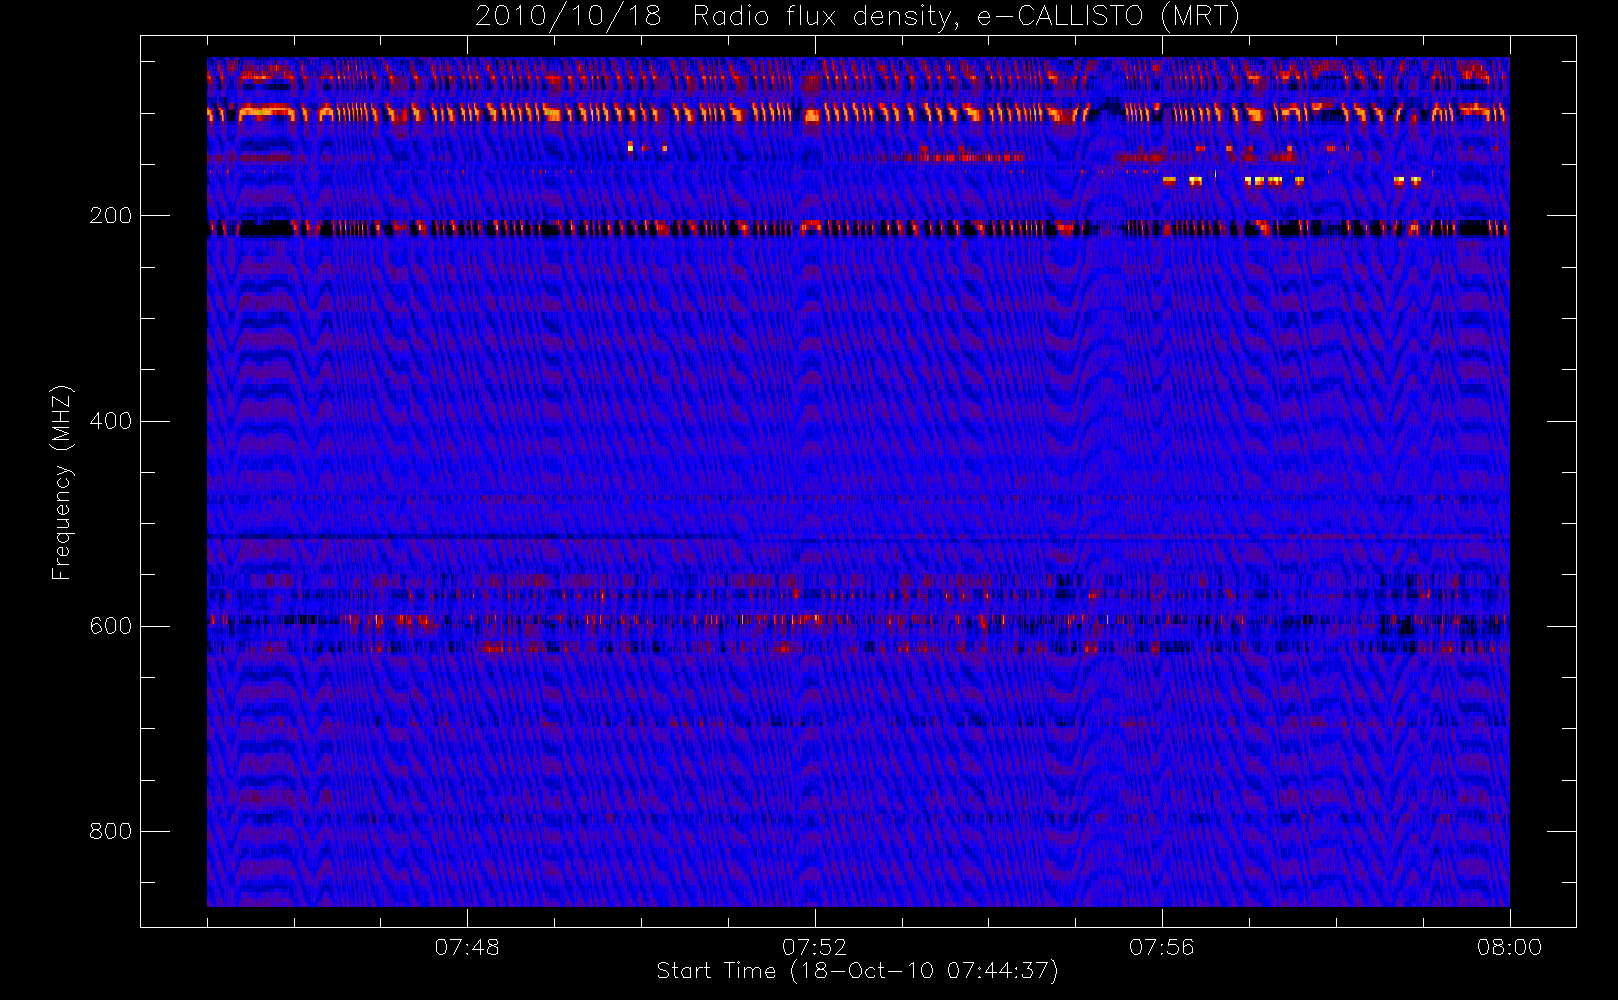The width and height of the screenshot is (1618, 1000).
Task: Click the 07:52 time tick label
Action: coord(814,947)
